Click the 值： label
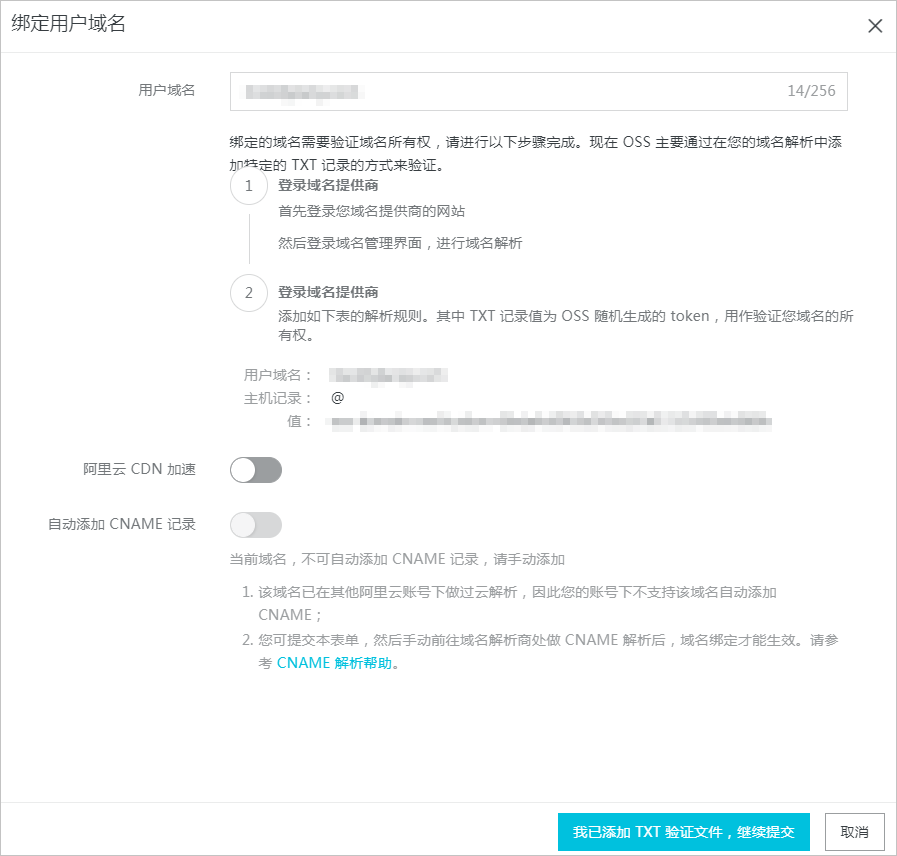 299,422
